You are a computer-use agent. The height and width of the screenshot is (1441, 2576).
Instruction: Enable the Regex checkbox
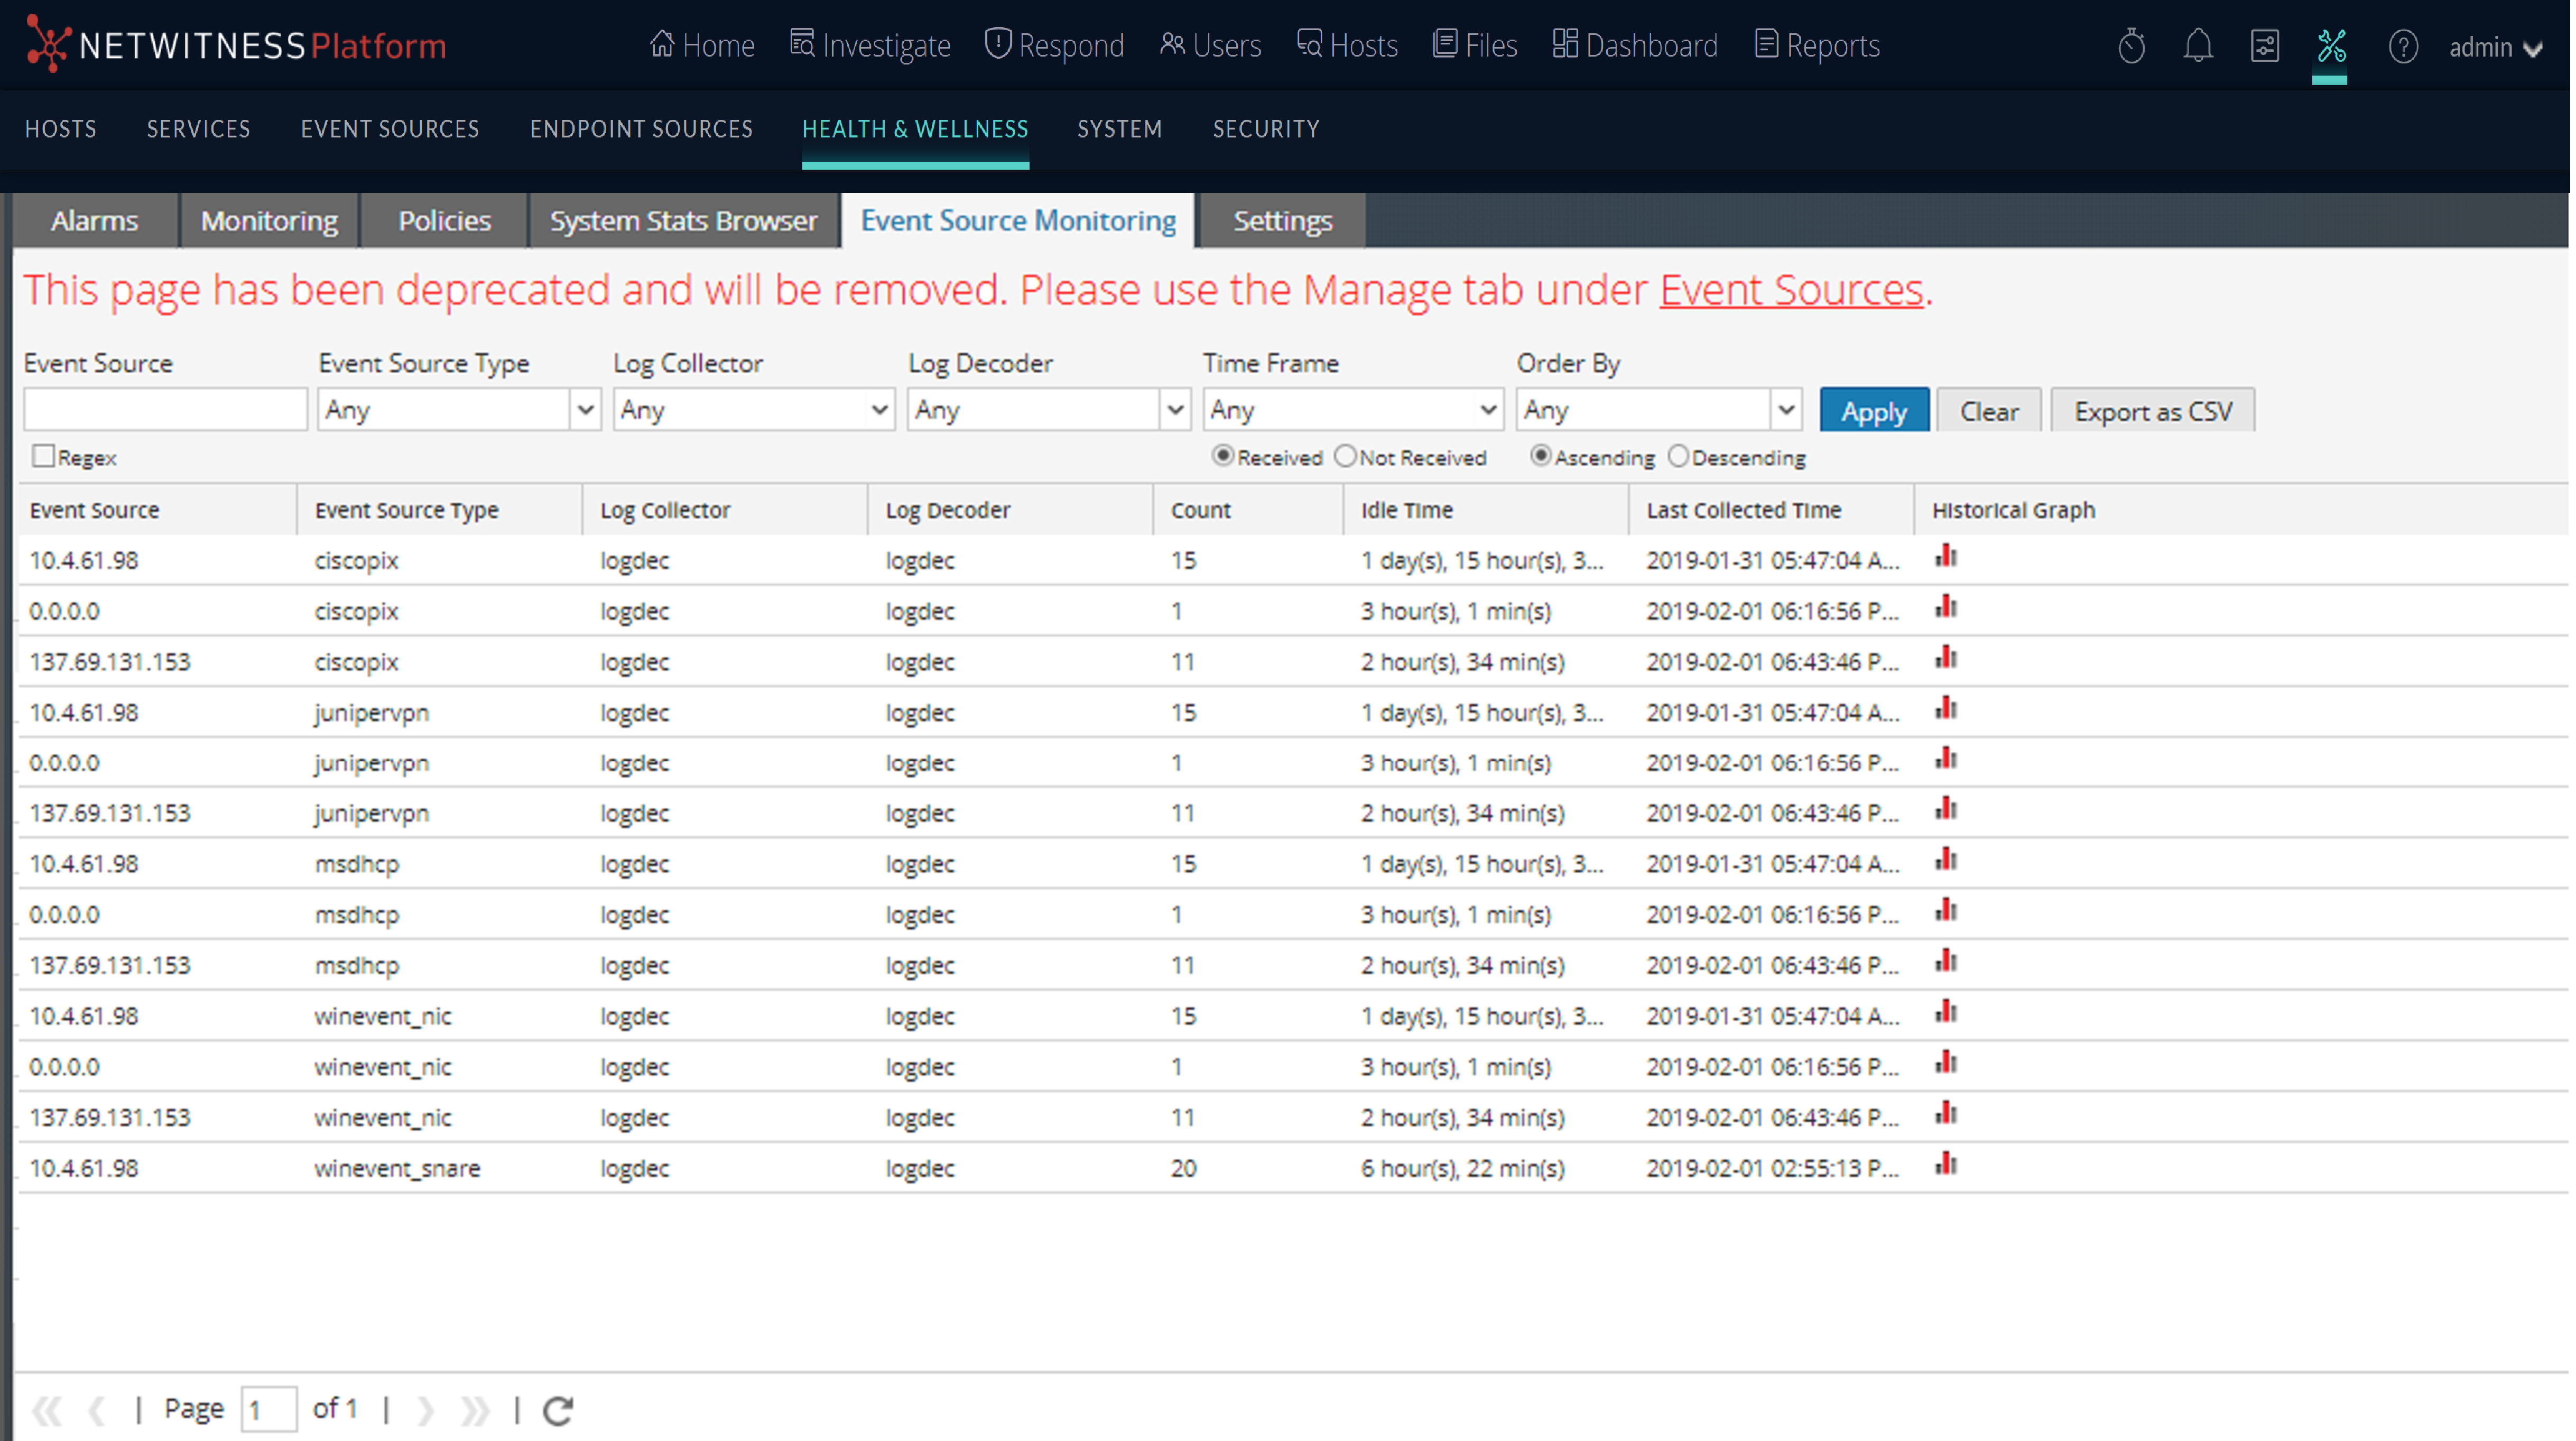point(43,456)
